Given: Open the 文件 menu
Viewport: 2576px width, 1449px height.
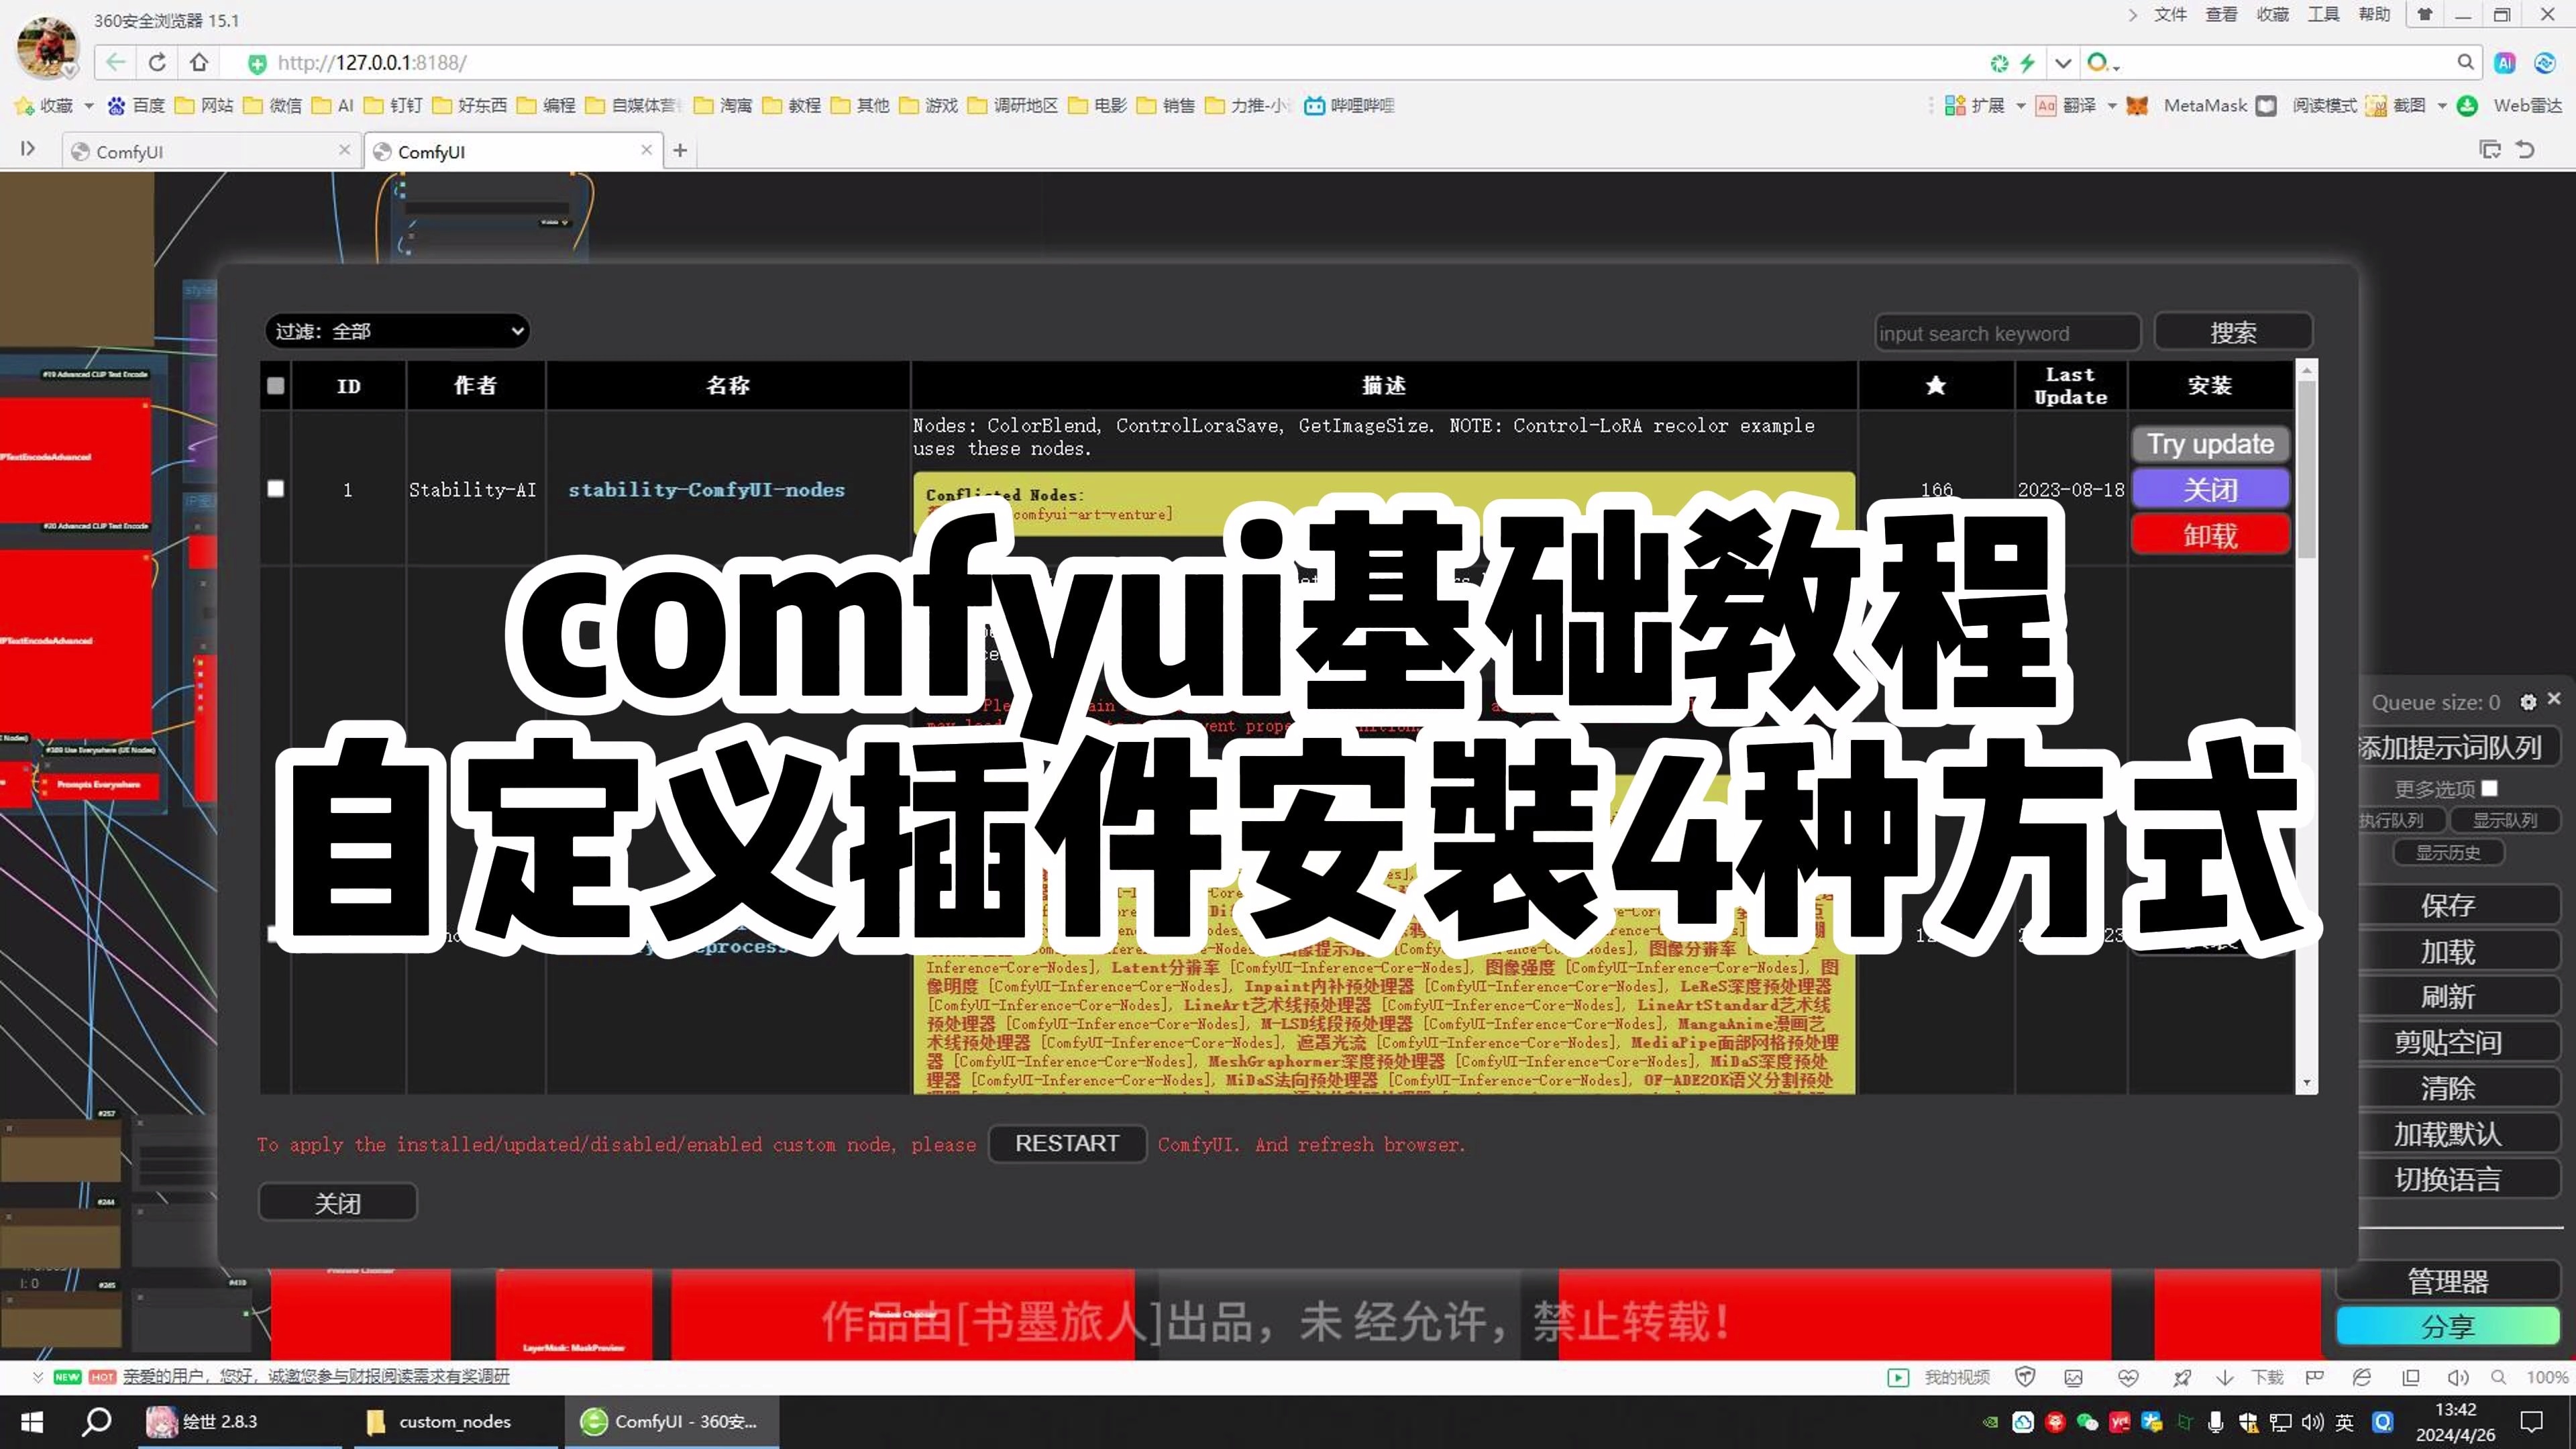Looking at the screenshot, I should [x=2170, y=15].
